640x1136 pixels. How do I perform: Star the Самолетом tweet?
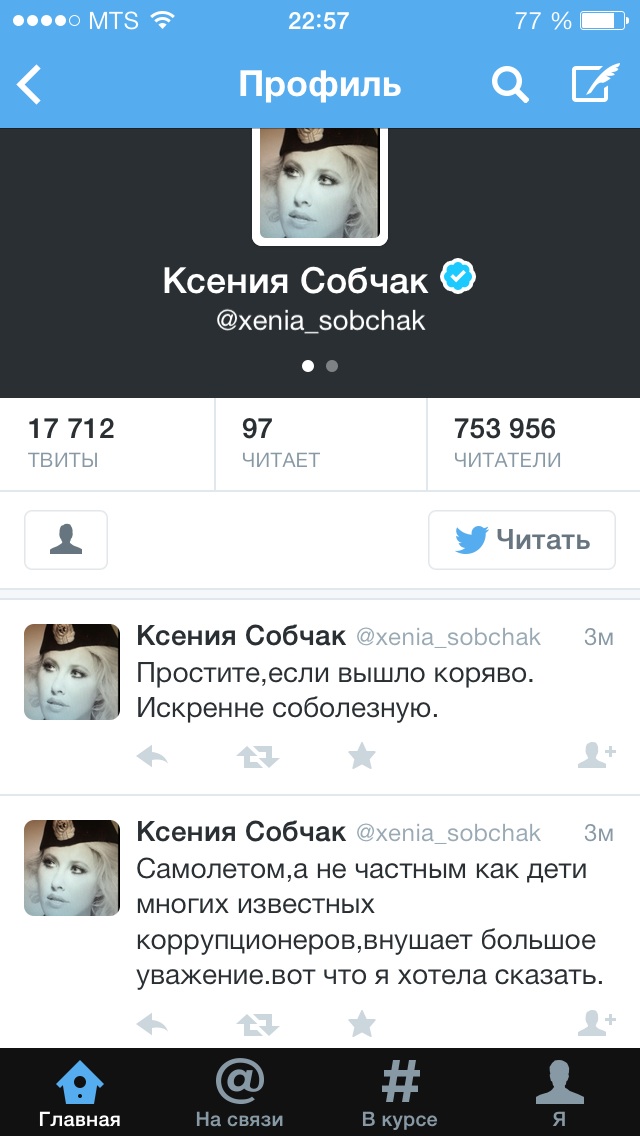[x=362, y=1024]
